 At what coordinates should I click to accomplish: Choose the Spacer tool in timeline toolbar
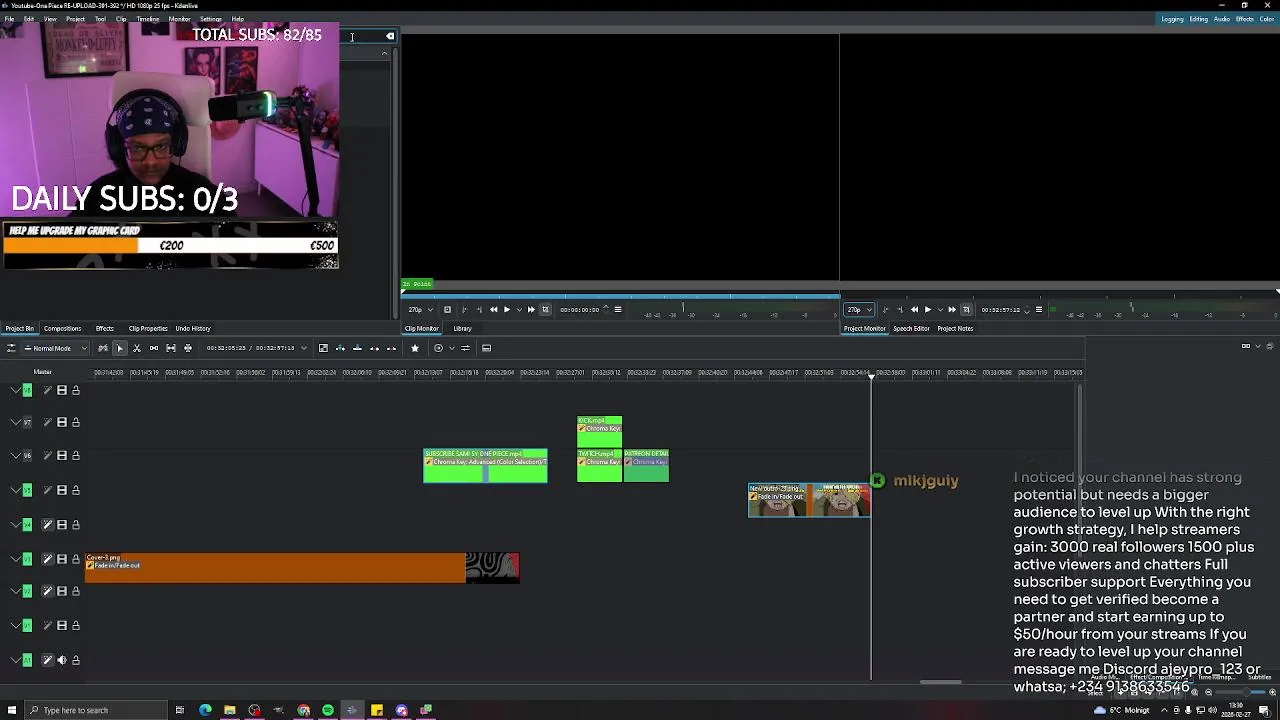coord(154,348)
